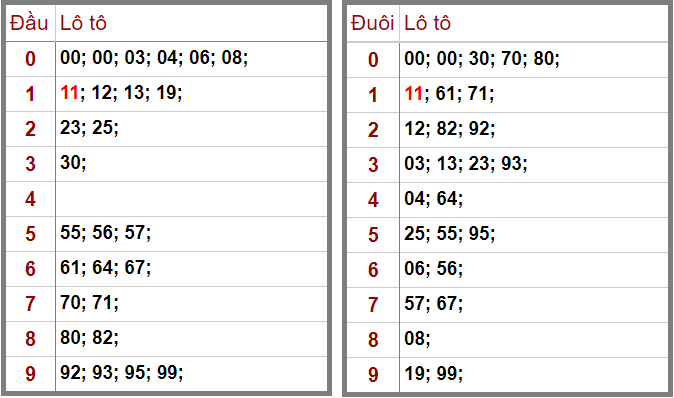Click the empty Lô tô cell for Đầu 4
The image size is (674, 398).
click(191, 199)
